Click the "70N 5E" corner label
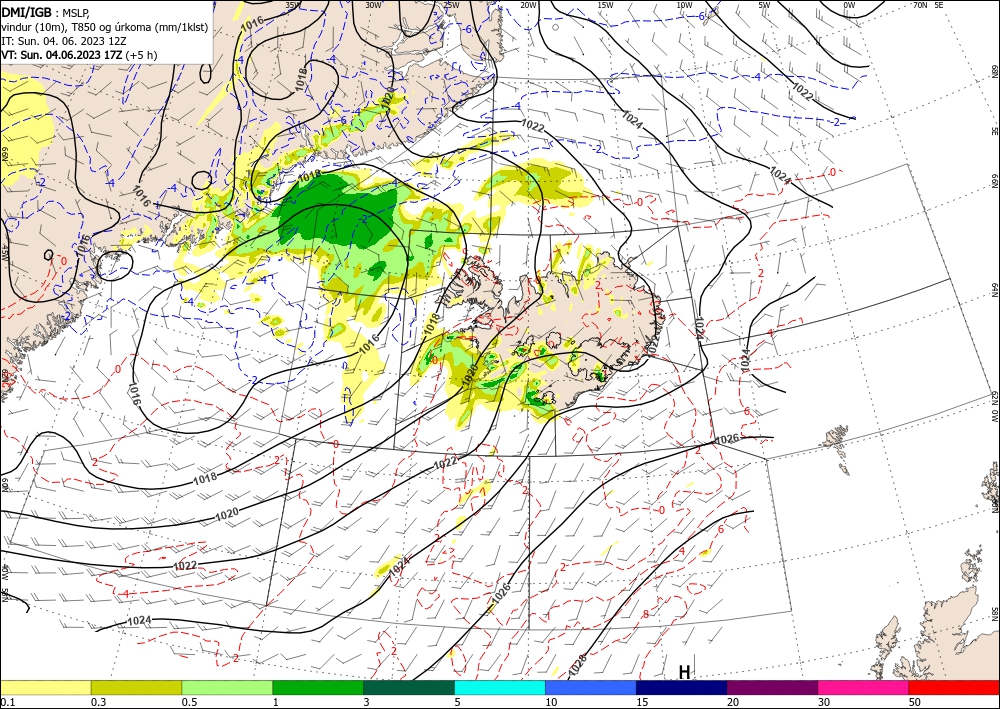 click(928, 4)
